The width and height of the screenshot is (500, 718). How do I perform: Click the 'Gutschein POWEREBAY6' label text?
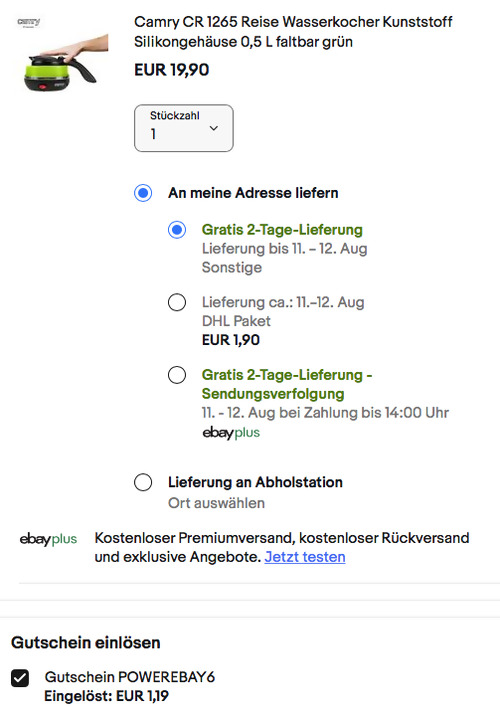(130, 677)
